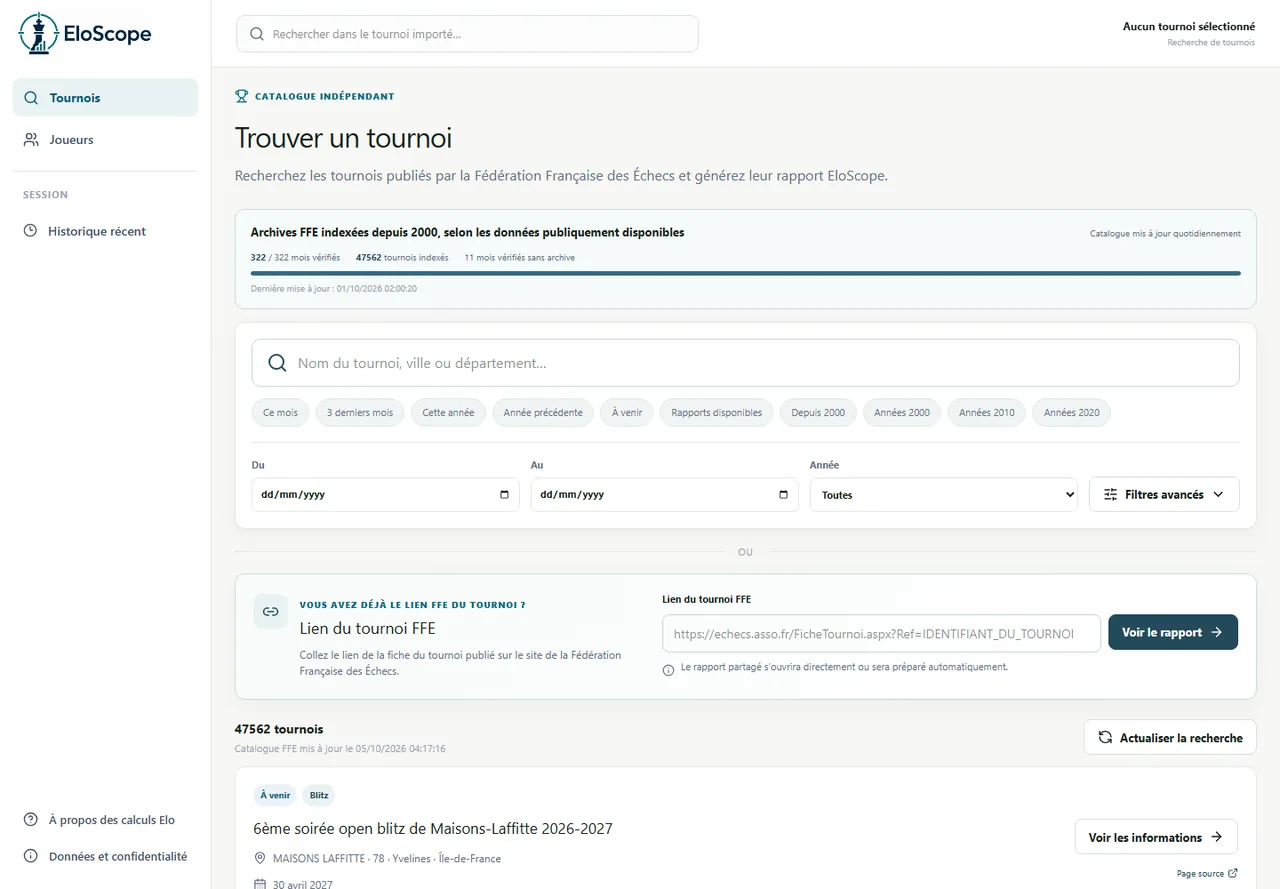Screen dimensions: 1280x889
Task: Toggle the Ce mois filter chip
Action: (280, 413)
